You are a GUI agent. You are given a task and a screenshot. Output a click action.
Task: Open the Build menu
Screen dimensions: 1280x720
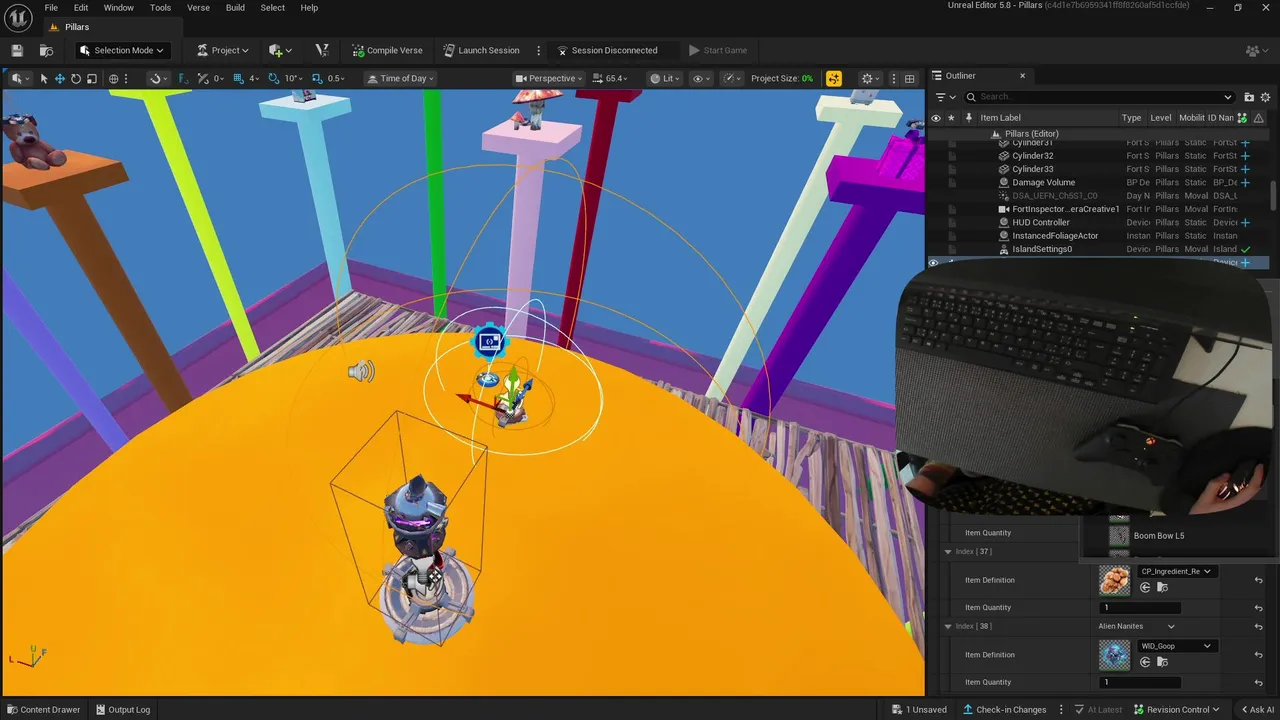coord(235,8)
